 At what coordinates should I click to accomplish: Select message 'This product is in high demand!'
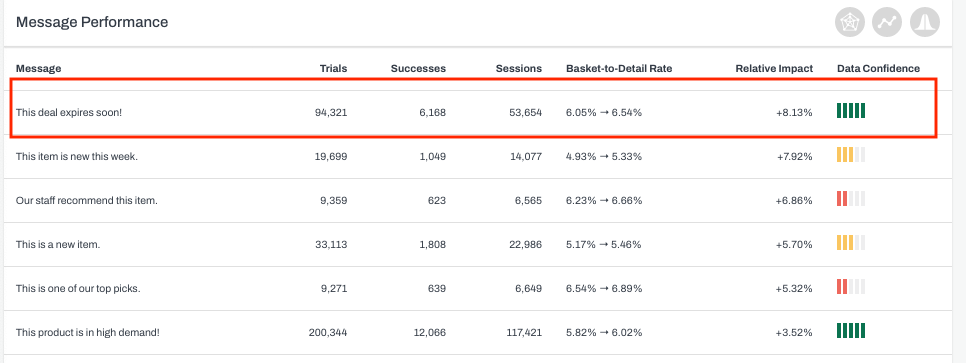click(x=88, y=333)
